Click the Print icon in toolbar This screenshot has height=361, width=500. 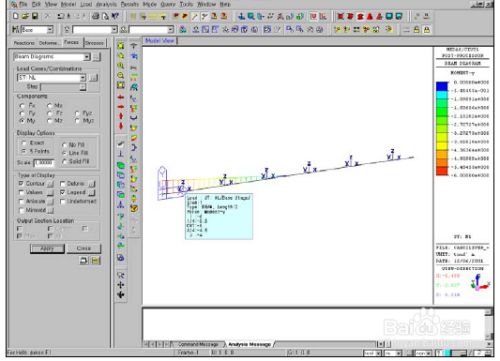[x=96, y=16]
